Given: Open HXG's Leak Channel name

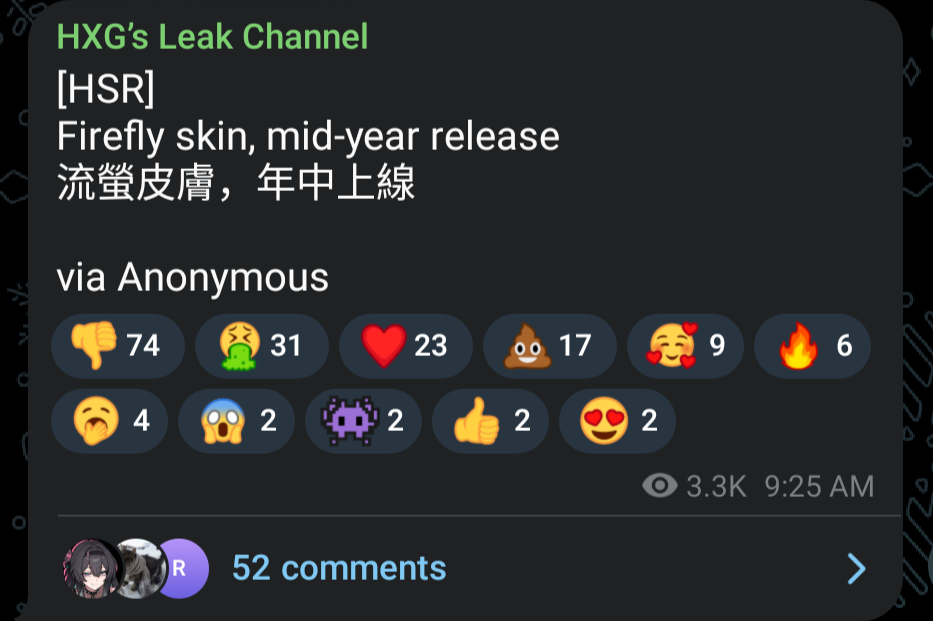Looking at the screenshot, I should tap(212, 37).
